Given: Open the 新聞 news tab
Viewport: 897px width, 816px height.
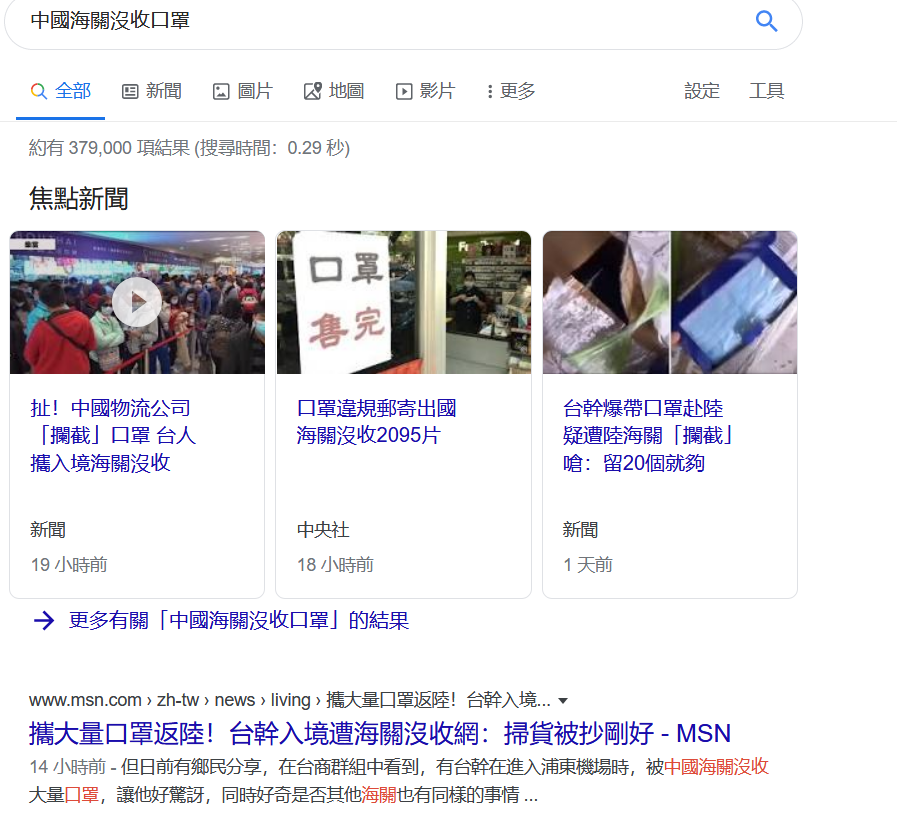Looking at the screenshot, I should [152, 91].
